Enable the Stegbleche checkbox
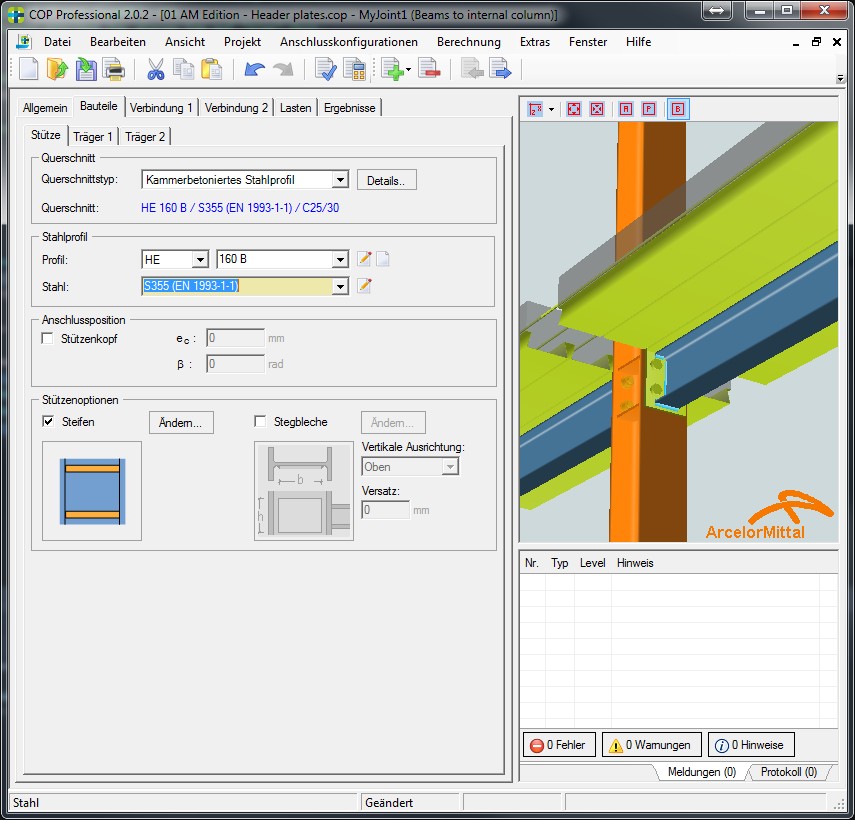Image resolution: width=855 pixels, height=820 pixels. click(261, 422)
